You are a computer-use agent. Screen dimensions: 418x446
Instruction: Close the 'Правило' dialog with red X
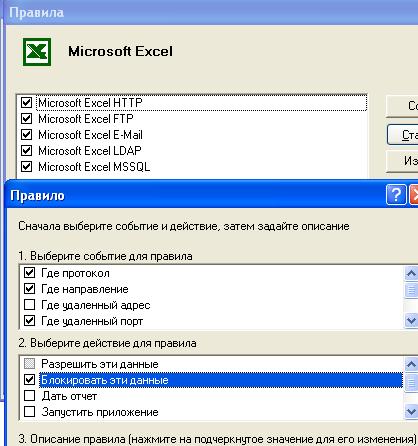point(413,194)
